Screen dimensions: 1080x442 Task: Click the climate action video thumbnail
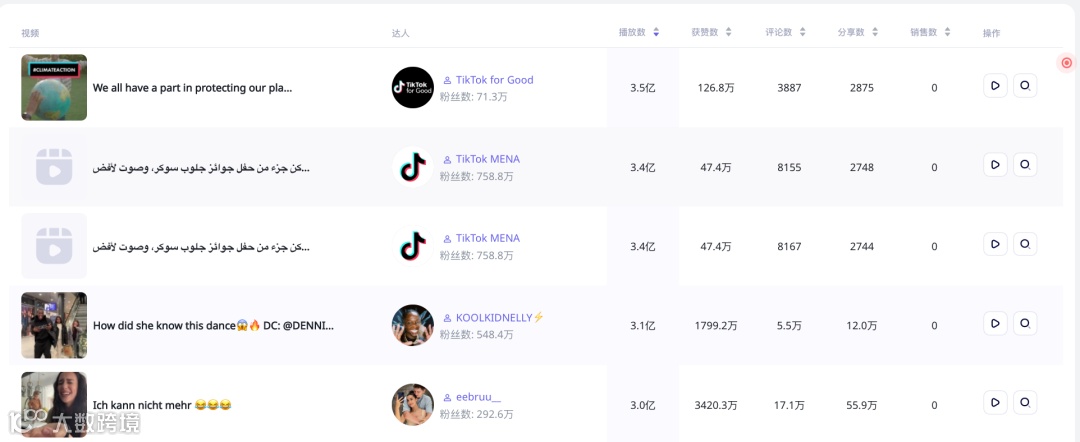pyautogui.click(x=54, y=87)
